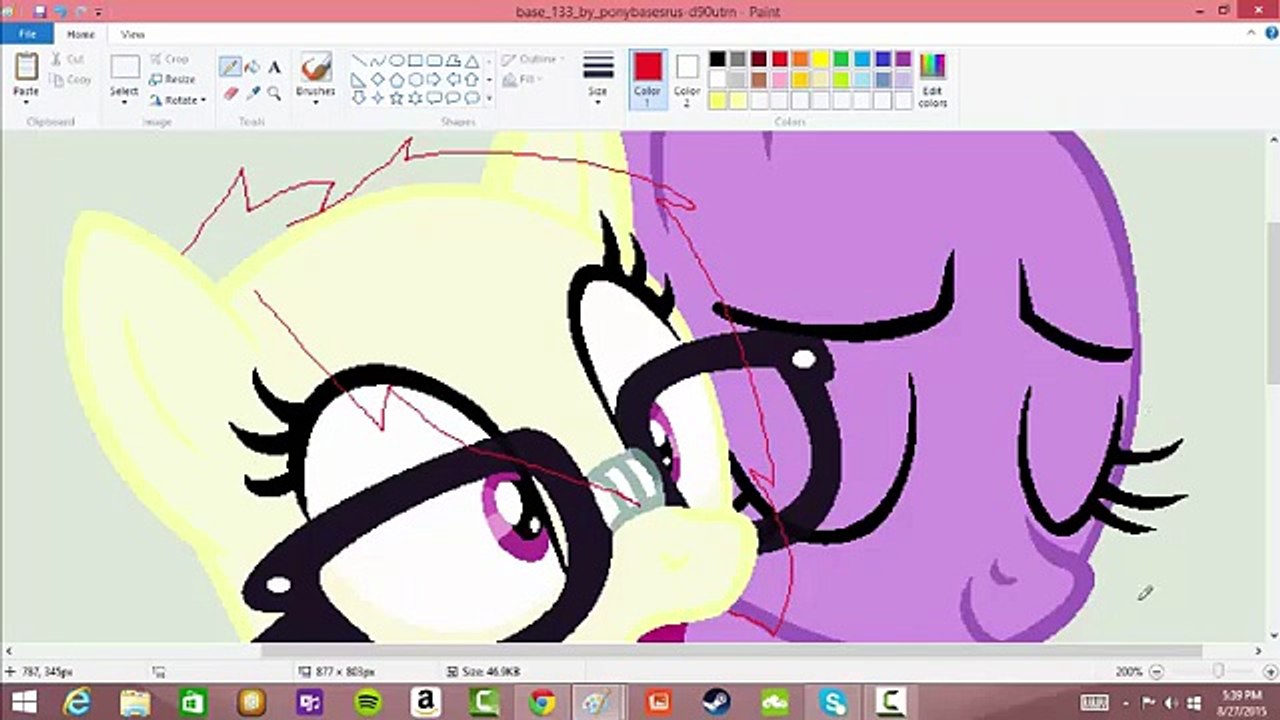1280x720 pixels.
Task: Click the Save icon in title bar
Action: tap(39, 11)
